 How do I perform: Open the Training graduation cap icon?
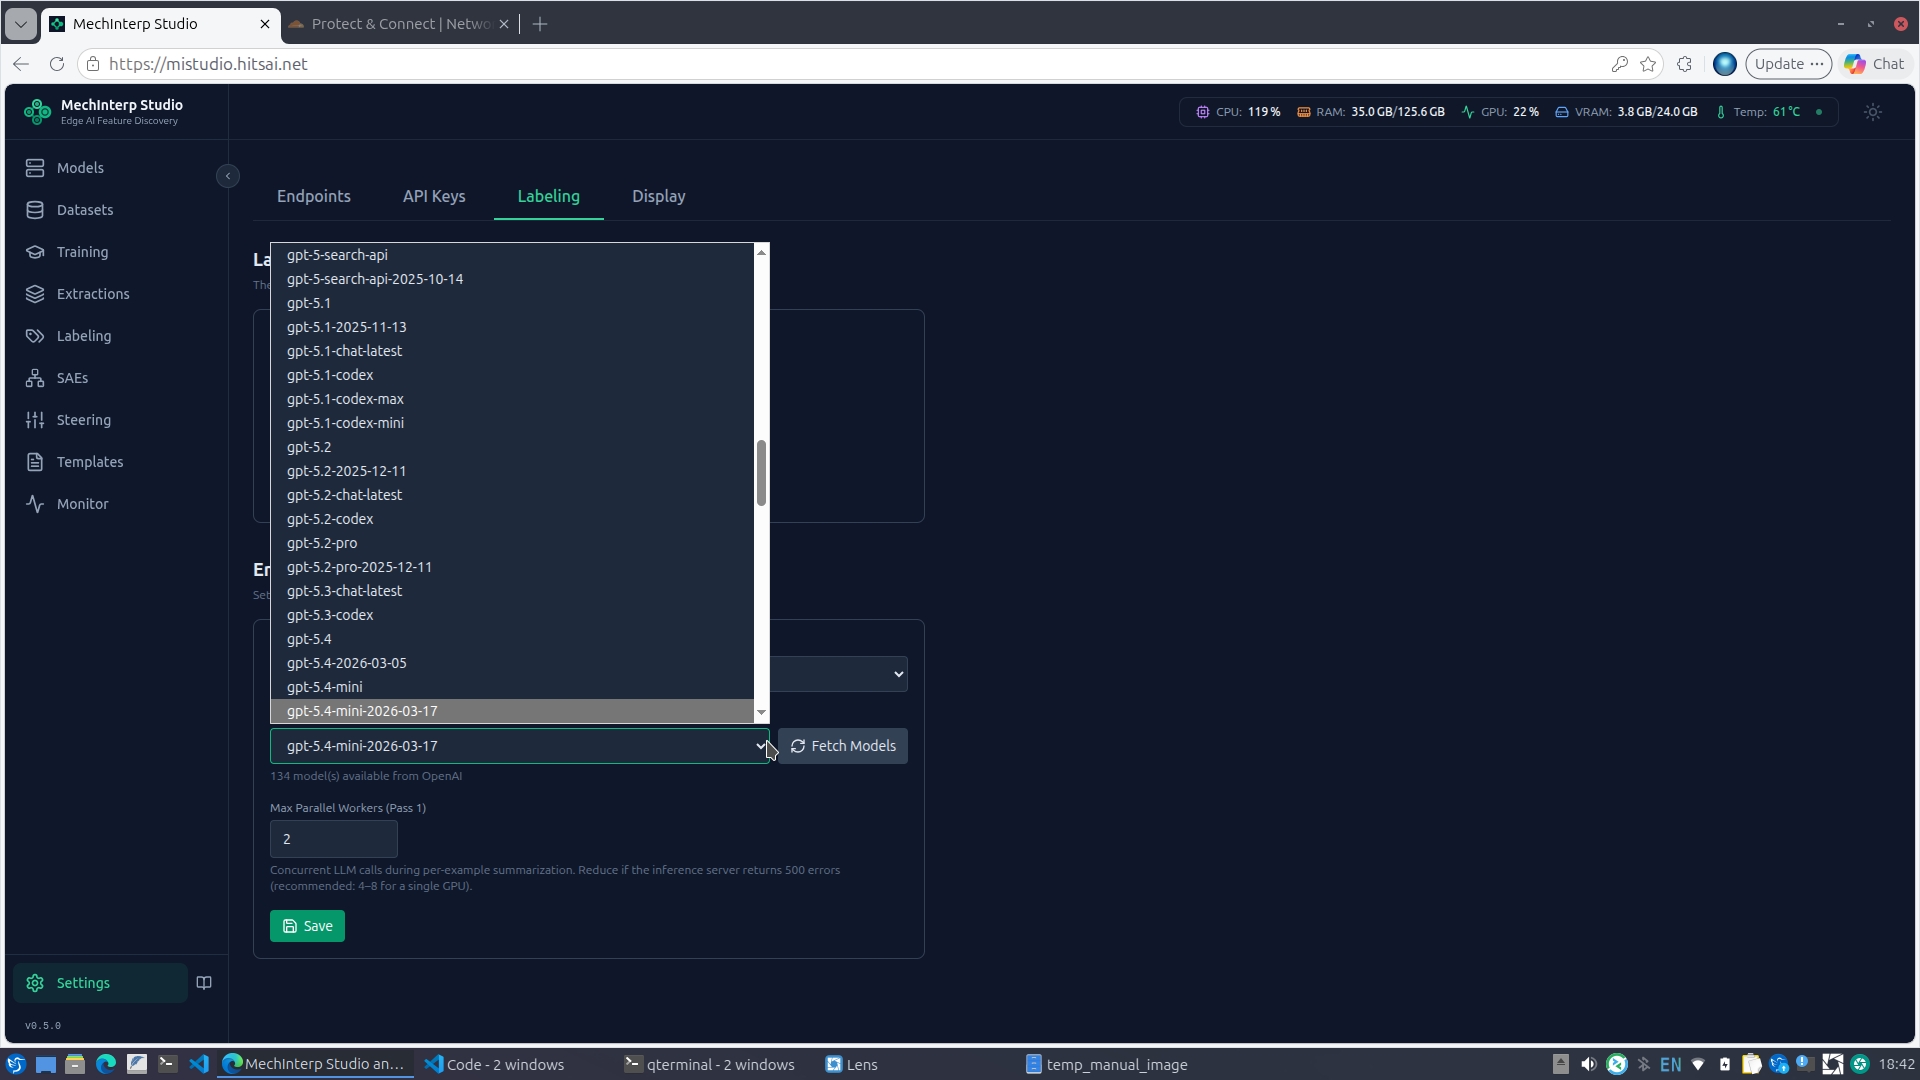click(x=35, y=252)
